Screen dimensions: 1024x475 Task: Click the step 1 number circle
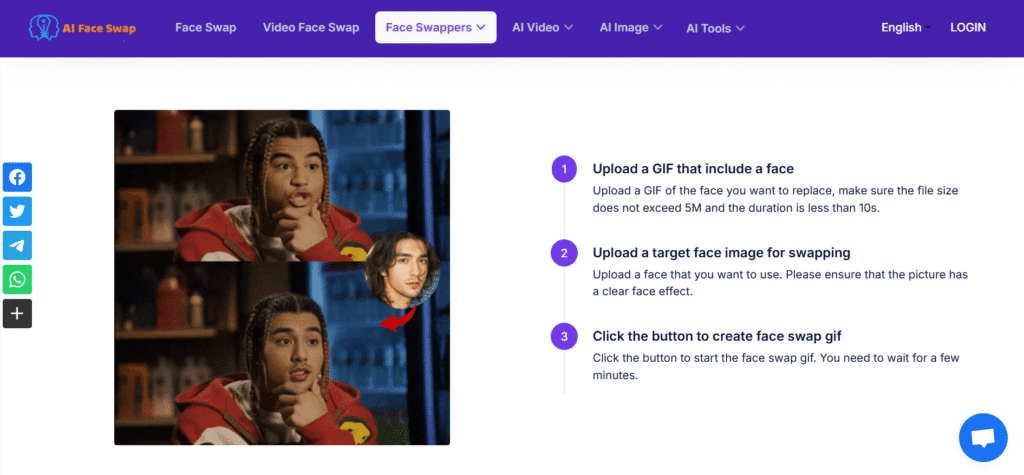564,169
